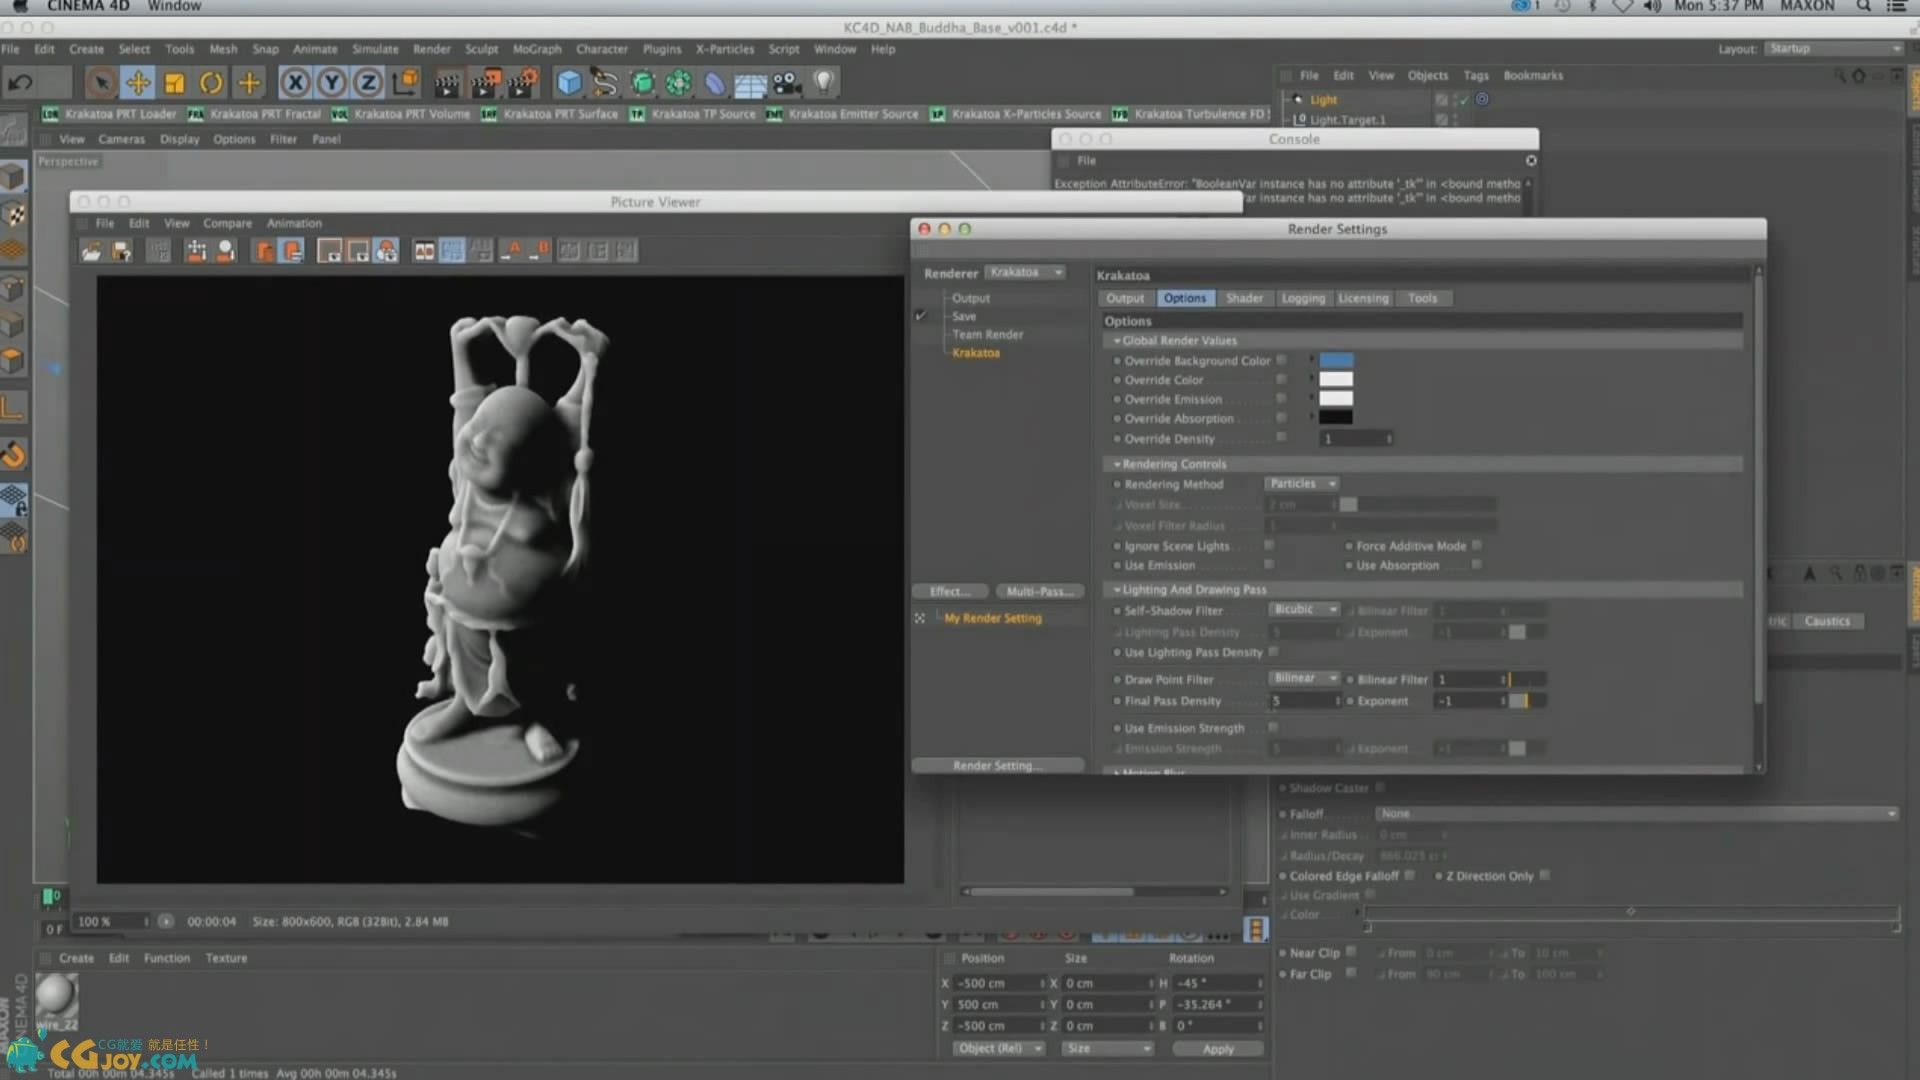Toggle Use Absorption checkbox
1920x1080 pixels.
coord(1477,565)
